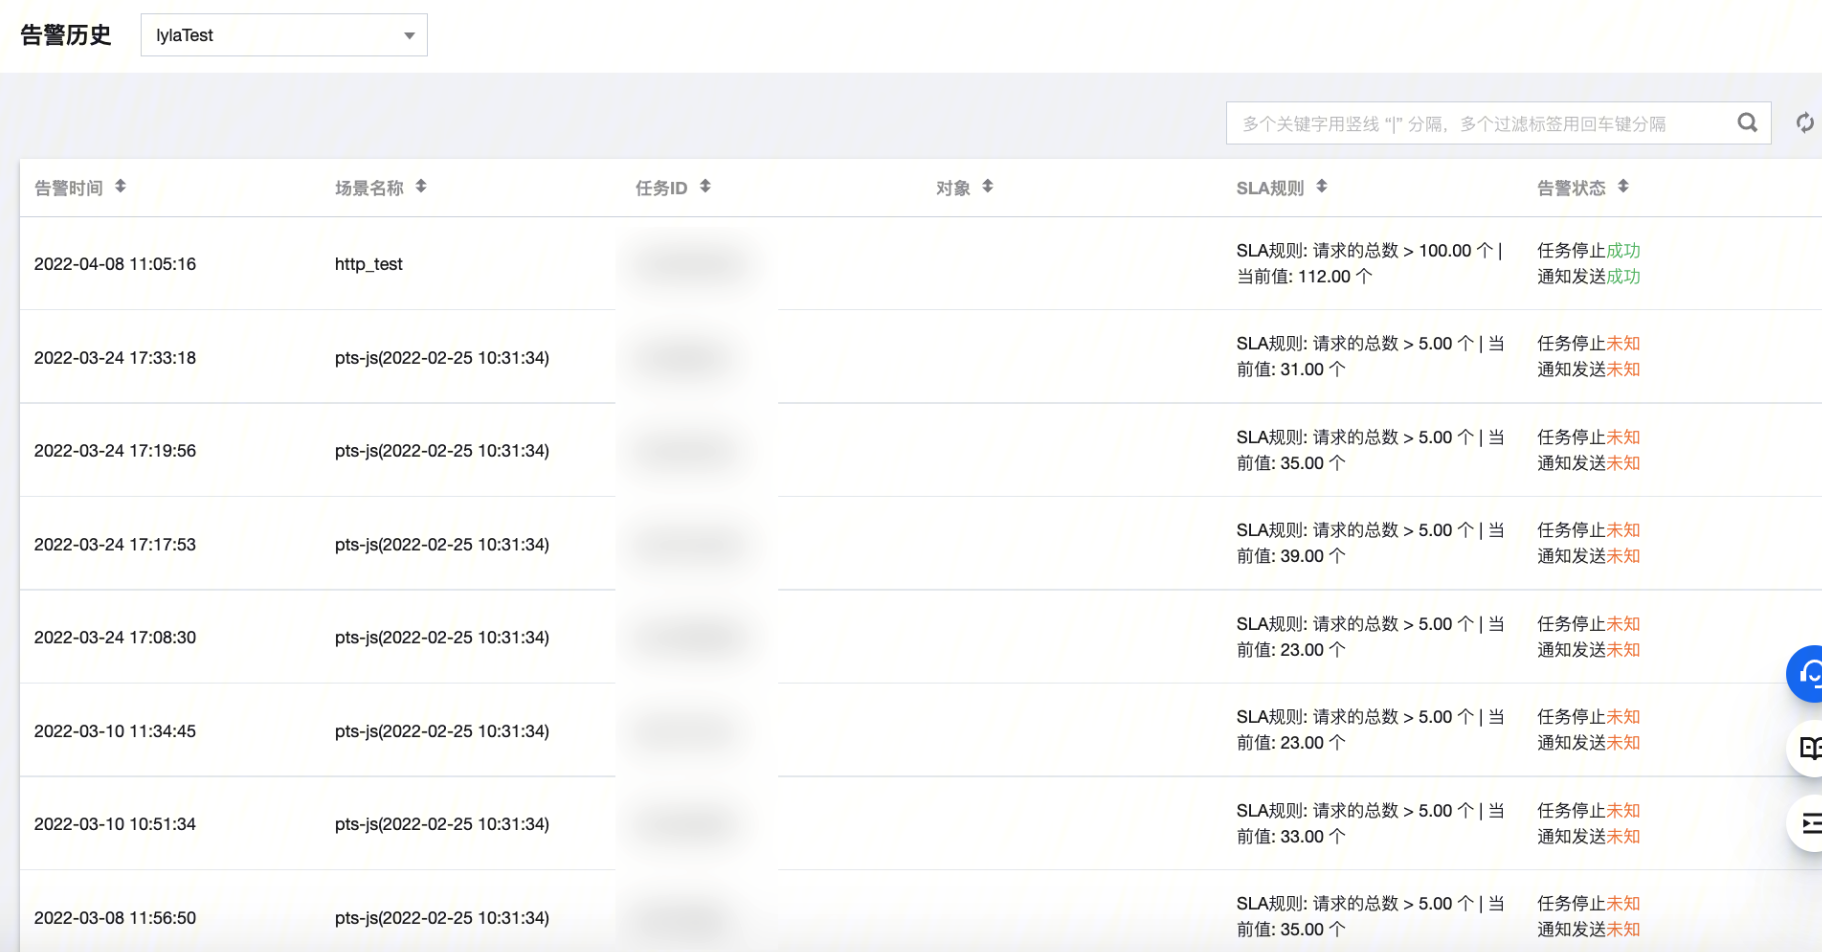Sort by 告警状态 column arrows

point(1623,186)
